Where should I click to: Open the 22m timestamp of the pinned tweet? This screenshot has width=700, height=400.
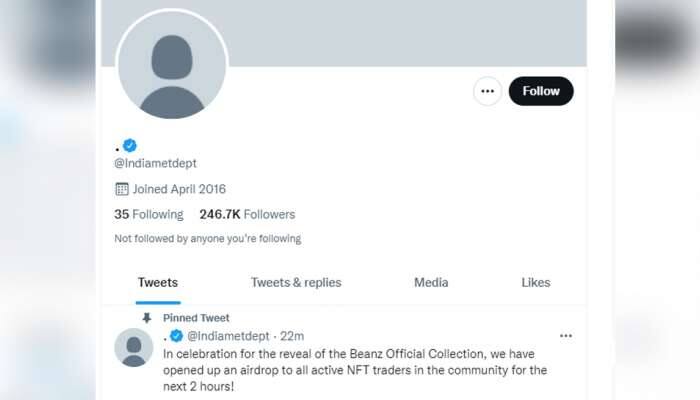tap(292, 336)
